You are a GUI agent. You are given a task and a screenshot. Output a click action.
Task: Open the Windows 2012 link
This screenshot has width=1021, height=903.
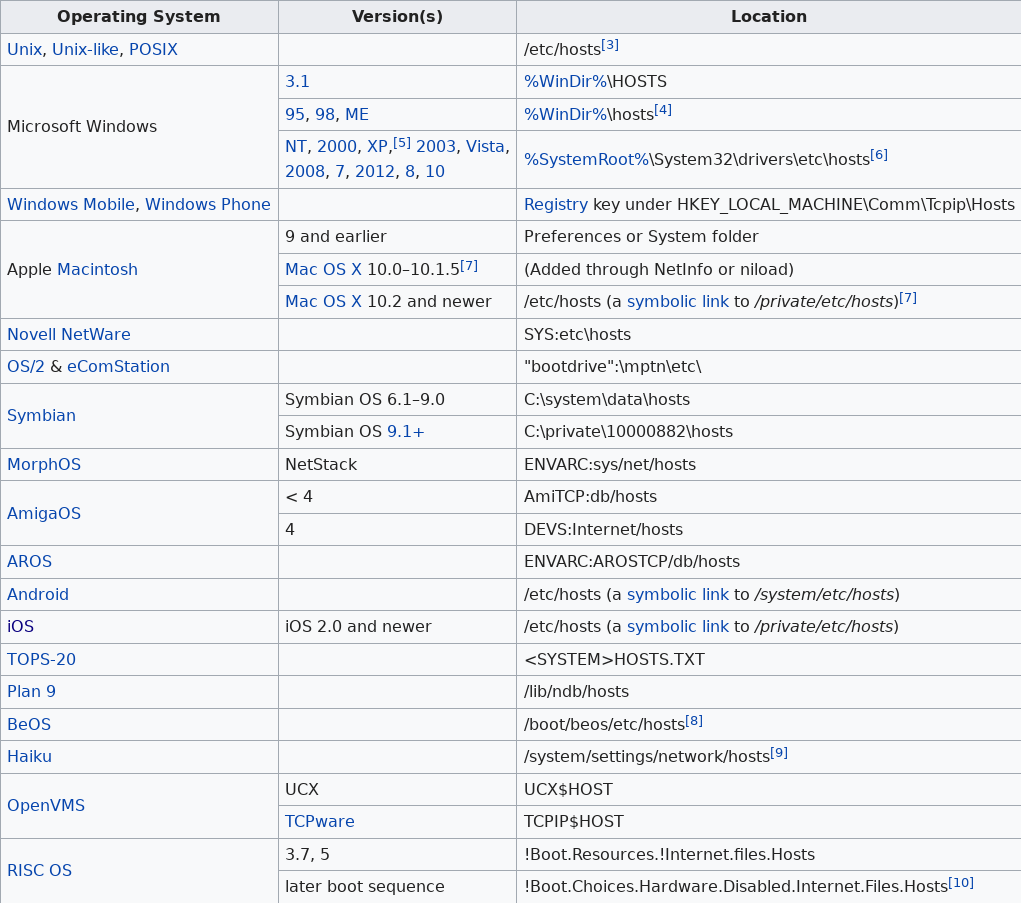(x=374, y=171)
